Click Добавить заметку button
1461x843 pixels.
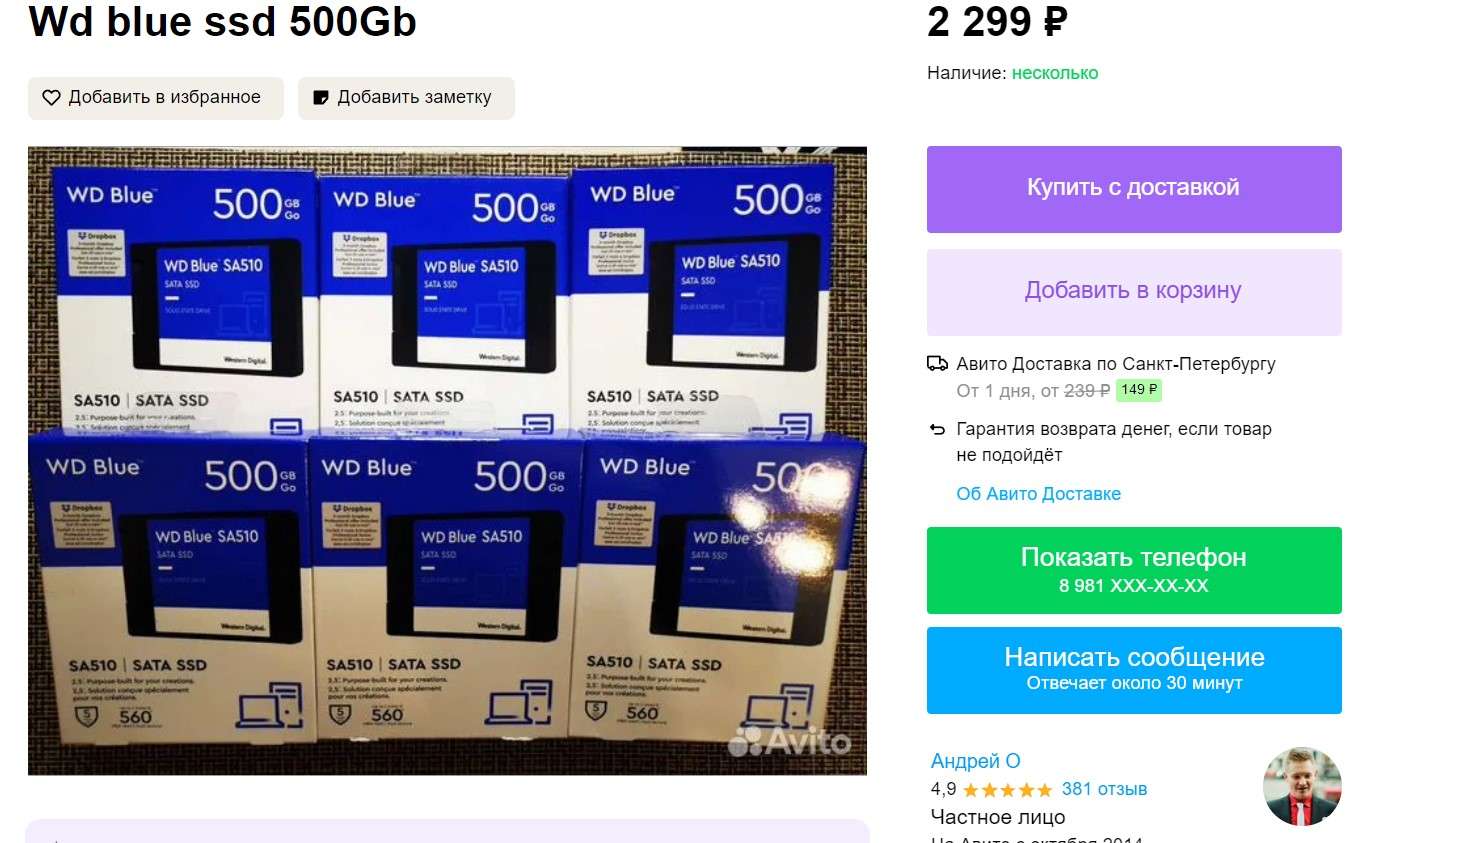point(406,98)
